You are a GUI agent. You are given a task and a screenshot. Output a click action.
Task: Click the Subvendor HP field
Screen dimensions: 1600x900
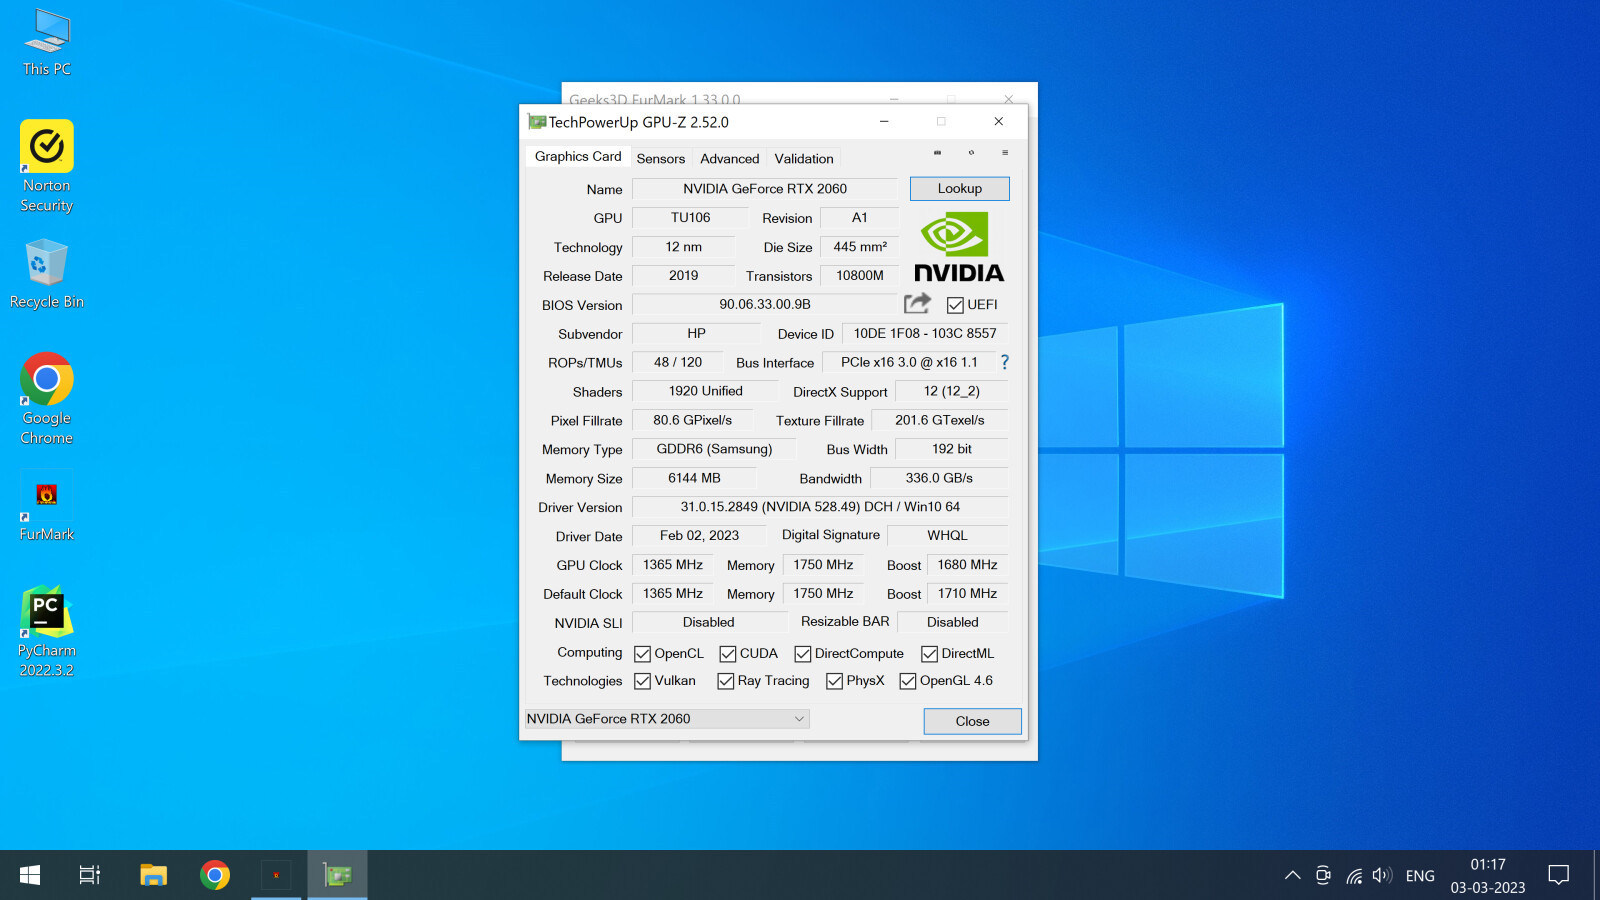pos(697,334)
